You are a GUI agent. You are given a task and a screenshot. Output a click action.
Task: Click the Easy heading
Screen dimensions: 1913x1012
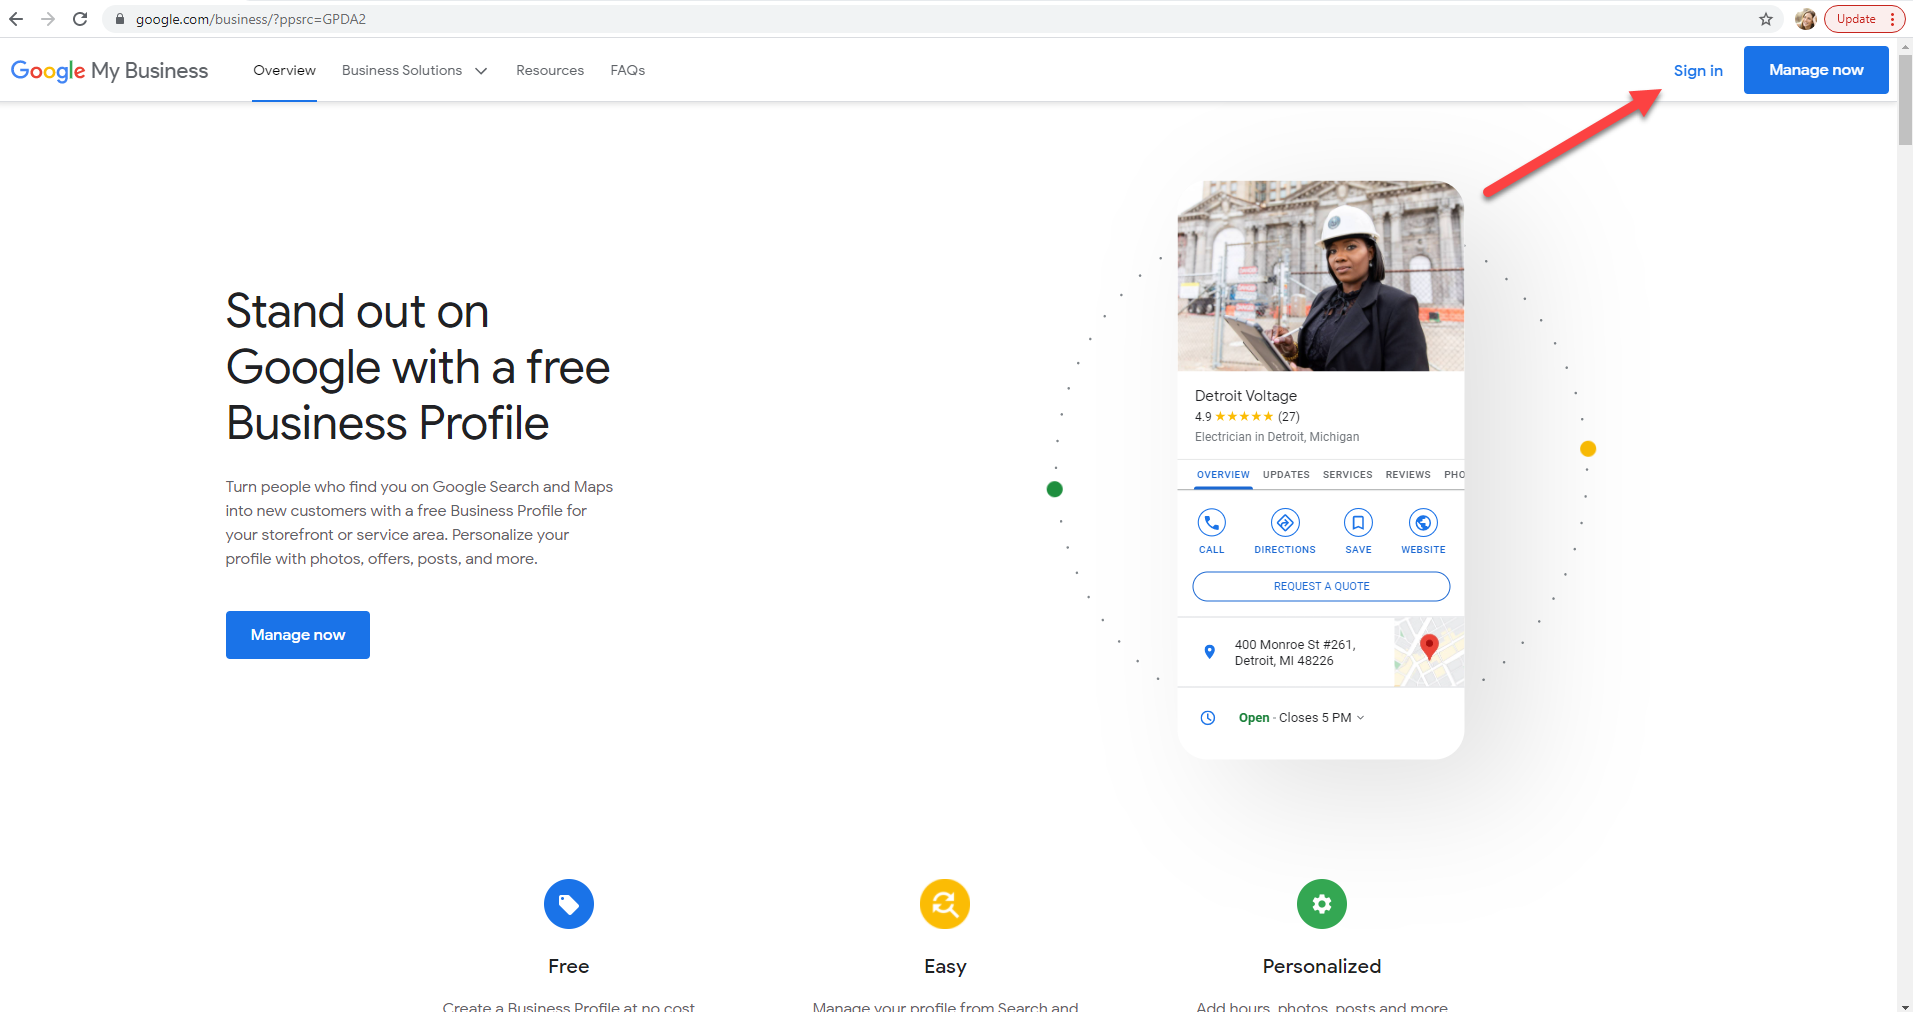tap(945, 967)
